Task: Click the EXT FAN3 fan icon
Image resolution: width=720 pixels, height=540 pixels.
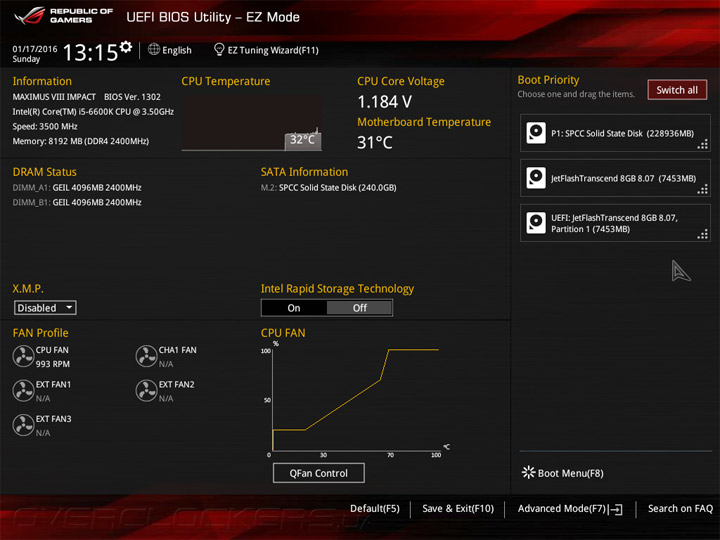Action: [23, 425]
